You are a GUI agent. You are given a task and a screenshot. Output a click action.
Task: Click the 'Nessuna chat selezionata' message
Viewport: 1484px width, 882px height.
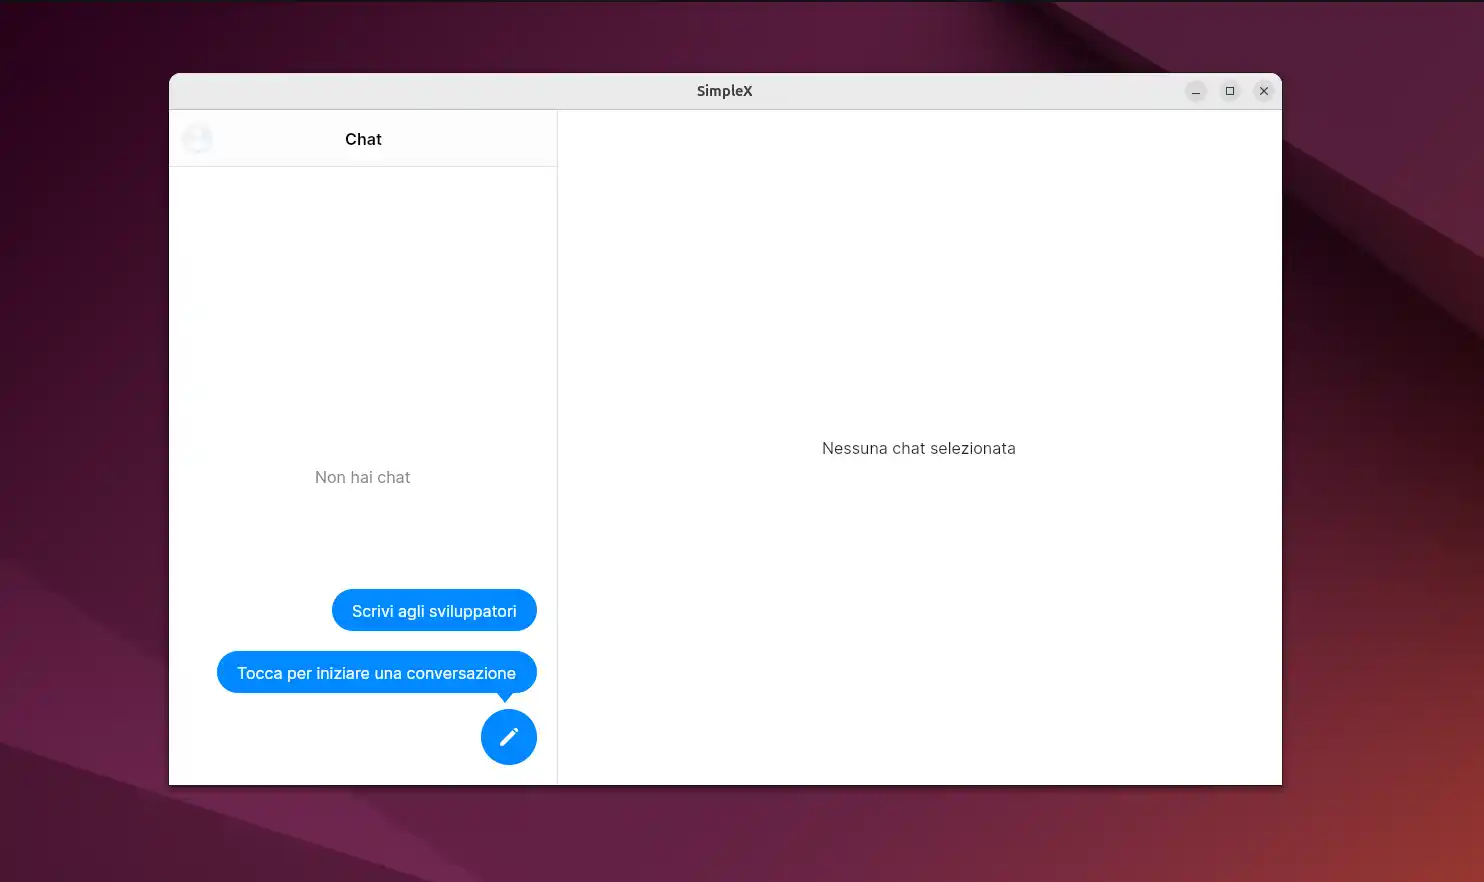[x=918, y=449]
